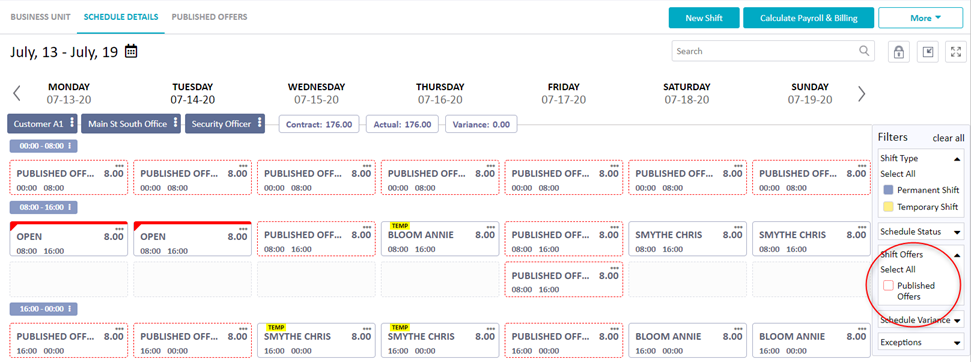The image size is (971, 362).
Task: Click TEMP tag on Wednesday Smythe Chris shift
Action: pyautogui.click(x=276, y=327)
